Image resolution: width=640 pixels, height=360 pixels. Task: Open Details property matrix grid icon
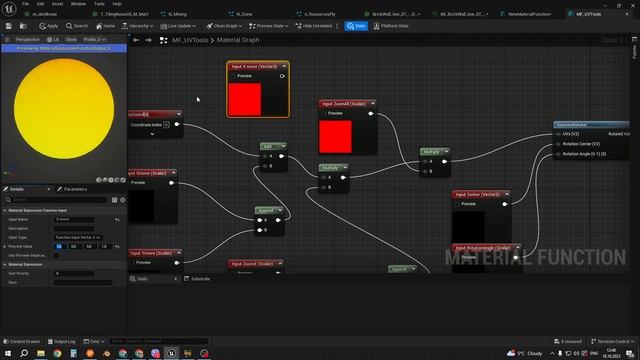pos(115,200)
